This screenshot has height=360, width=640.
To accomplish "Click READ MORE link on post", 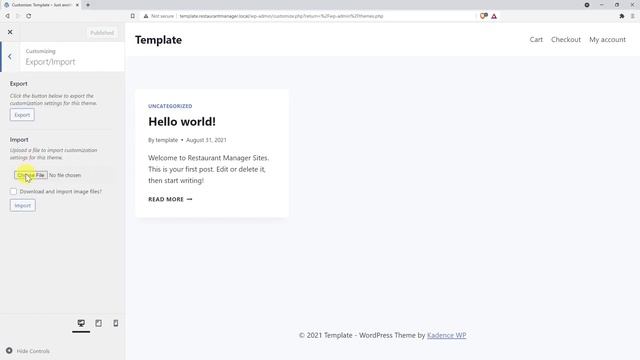I will (170, 199).
